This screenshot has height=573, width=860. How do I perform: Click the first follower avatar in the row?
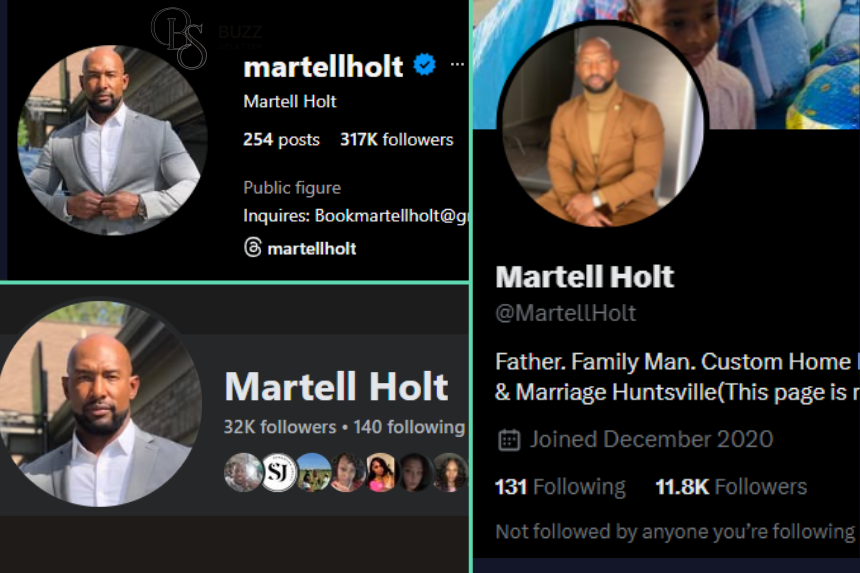click(x=243, y=472)
